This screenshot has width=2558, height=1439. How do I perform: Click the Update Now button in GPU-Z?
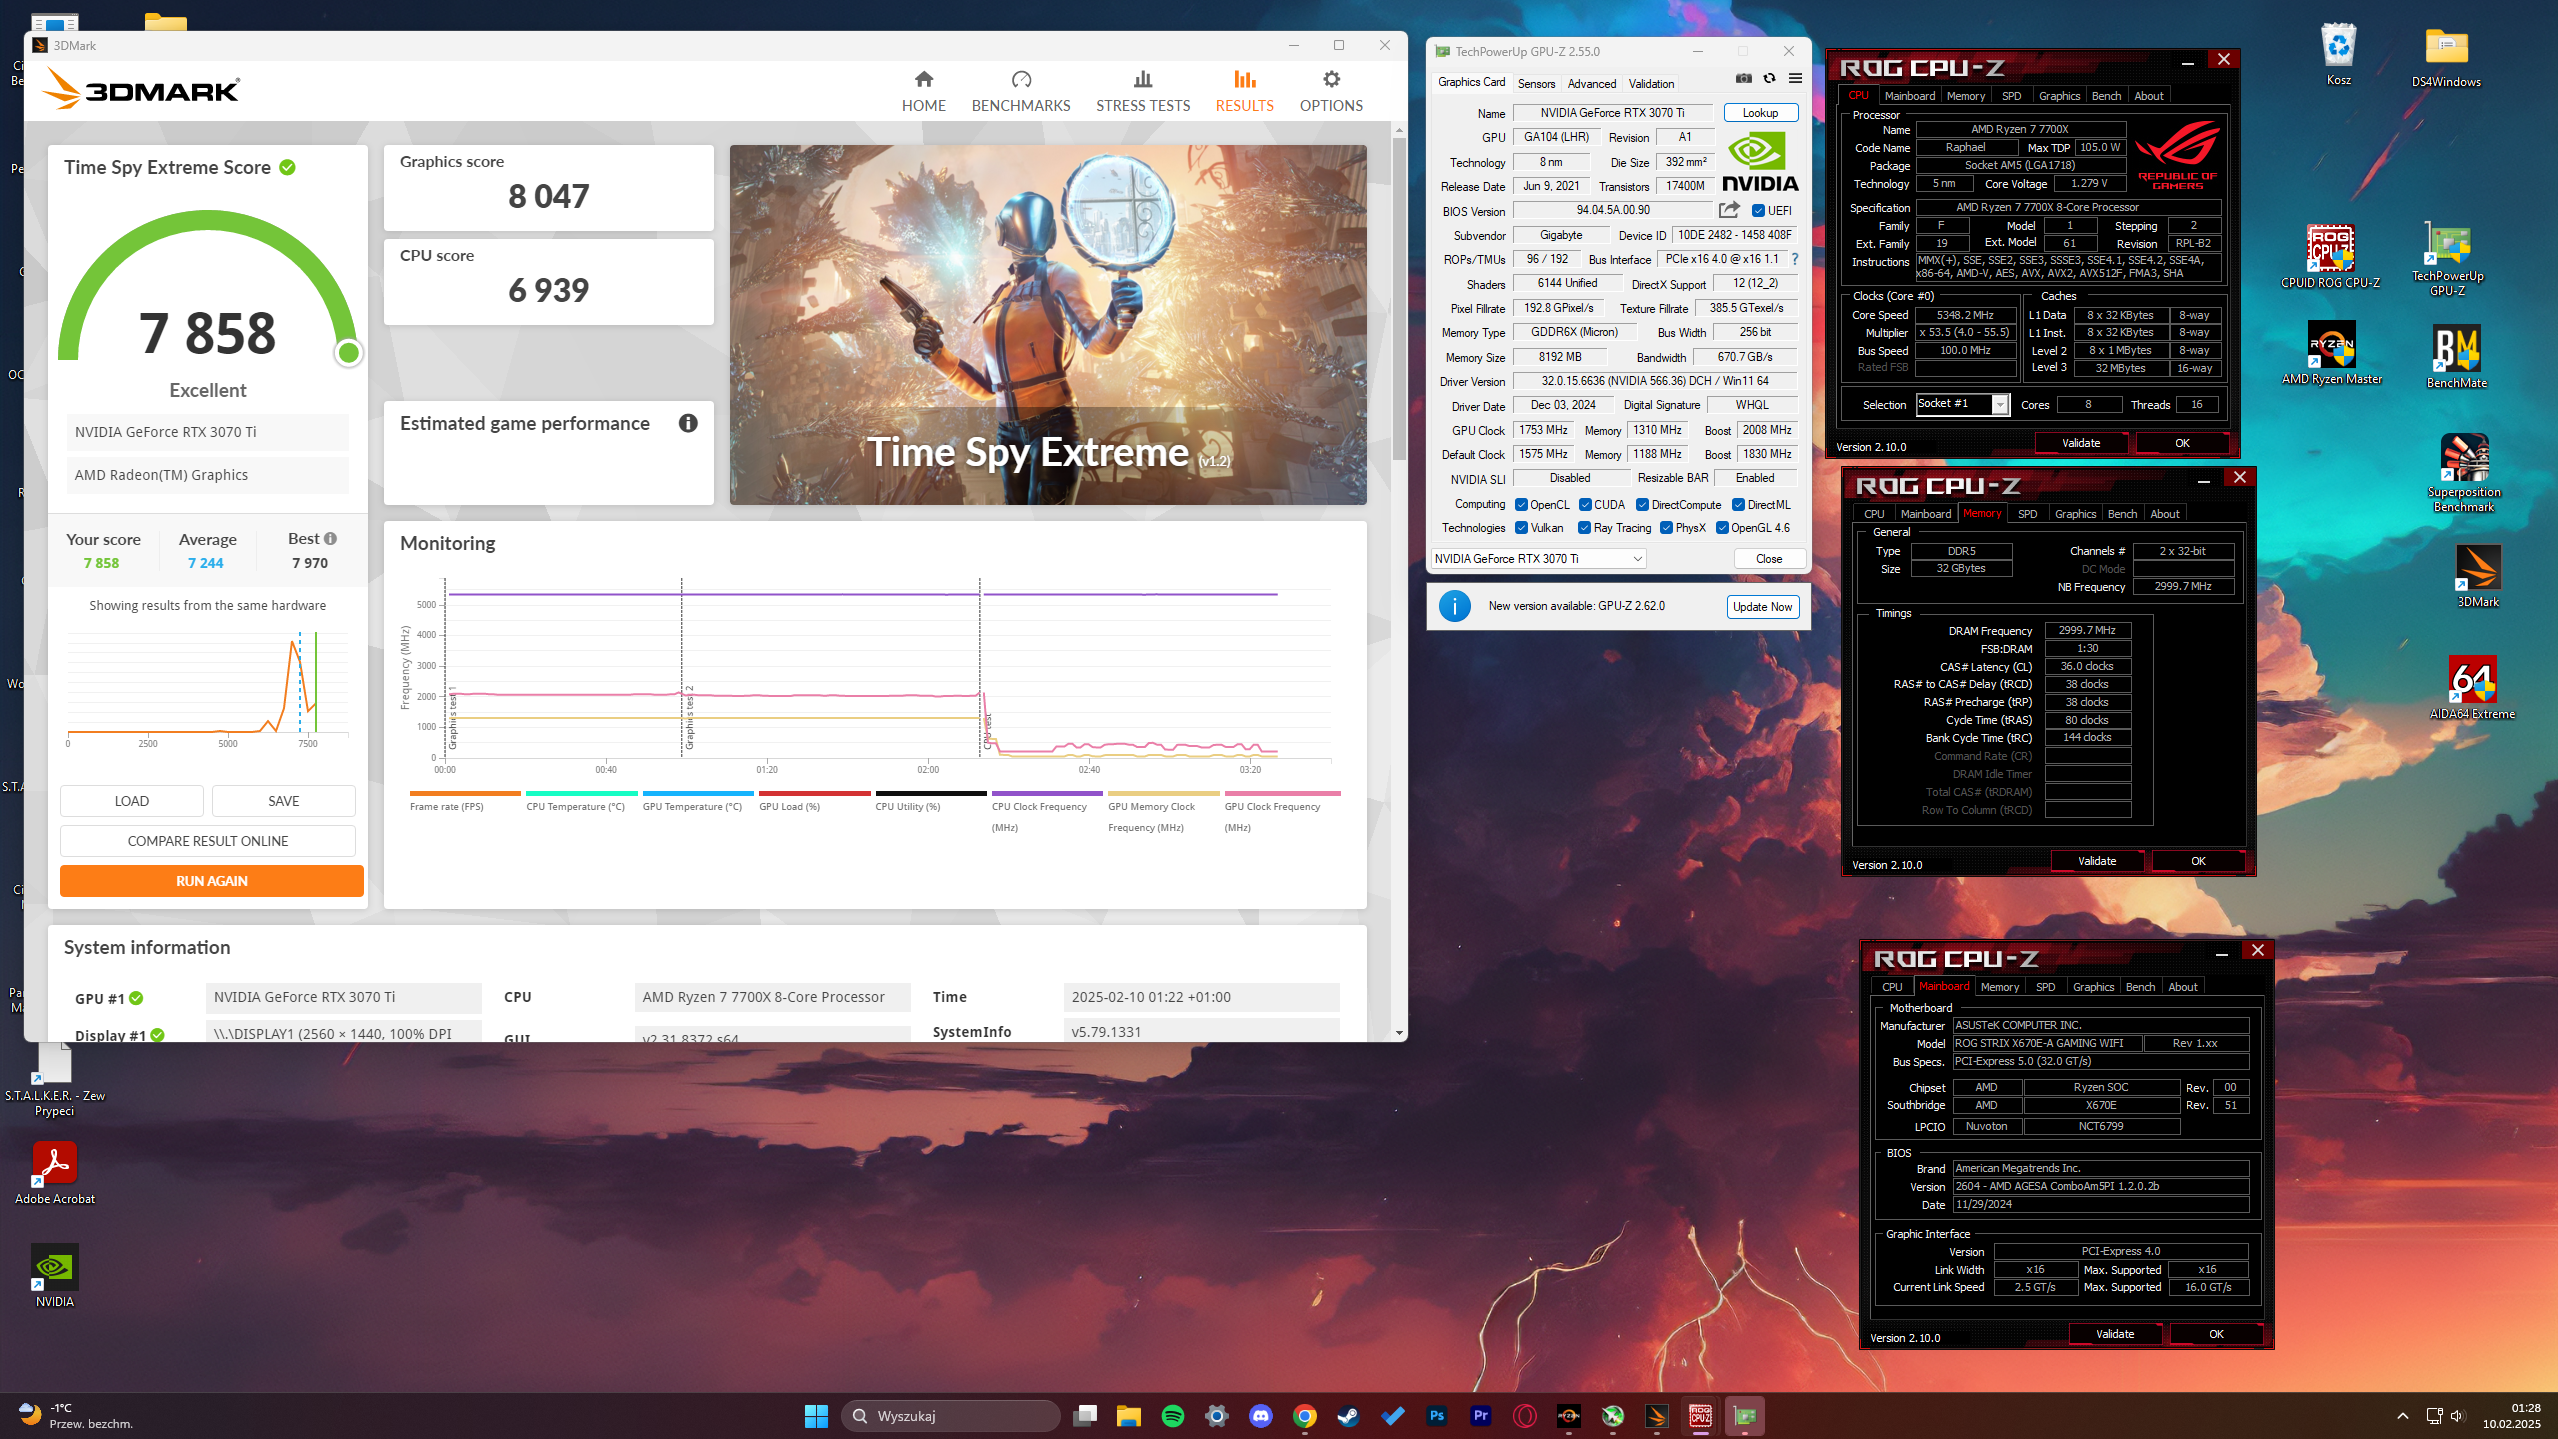tap(1762, 607)
